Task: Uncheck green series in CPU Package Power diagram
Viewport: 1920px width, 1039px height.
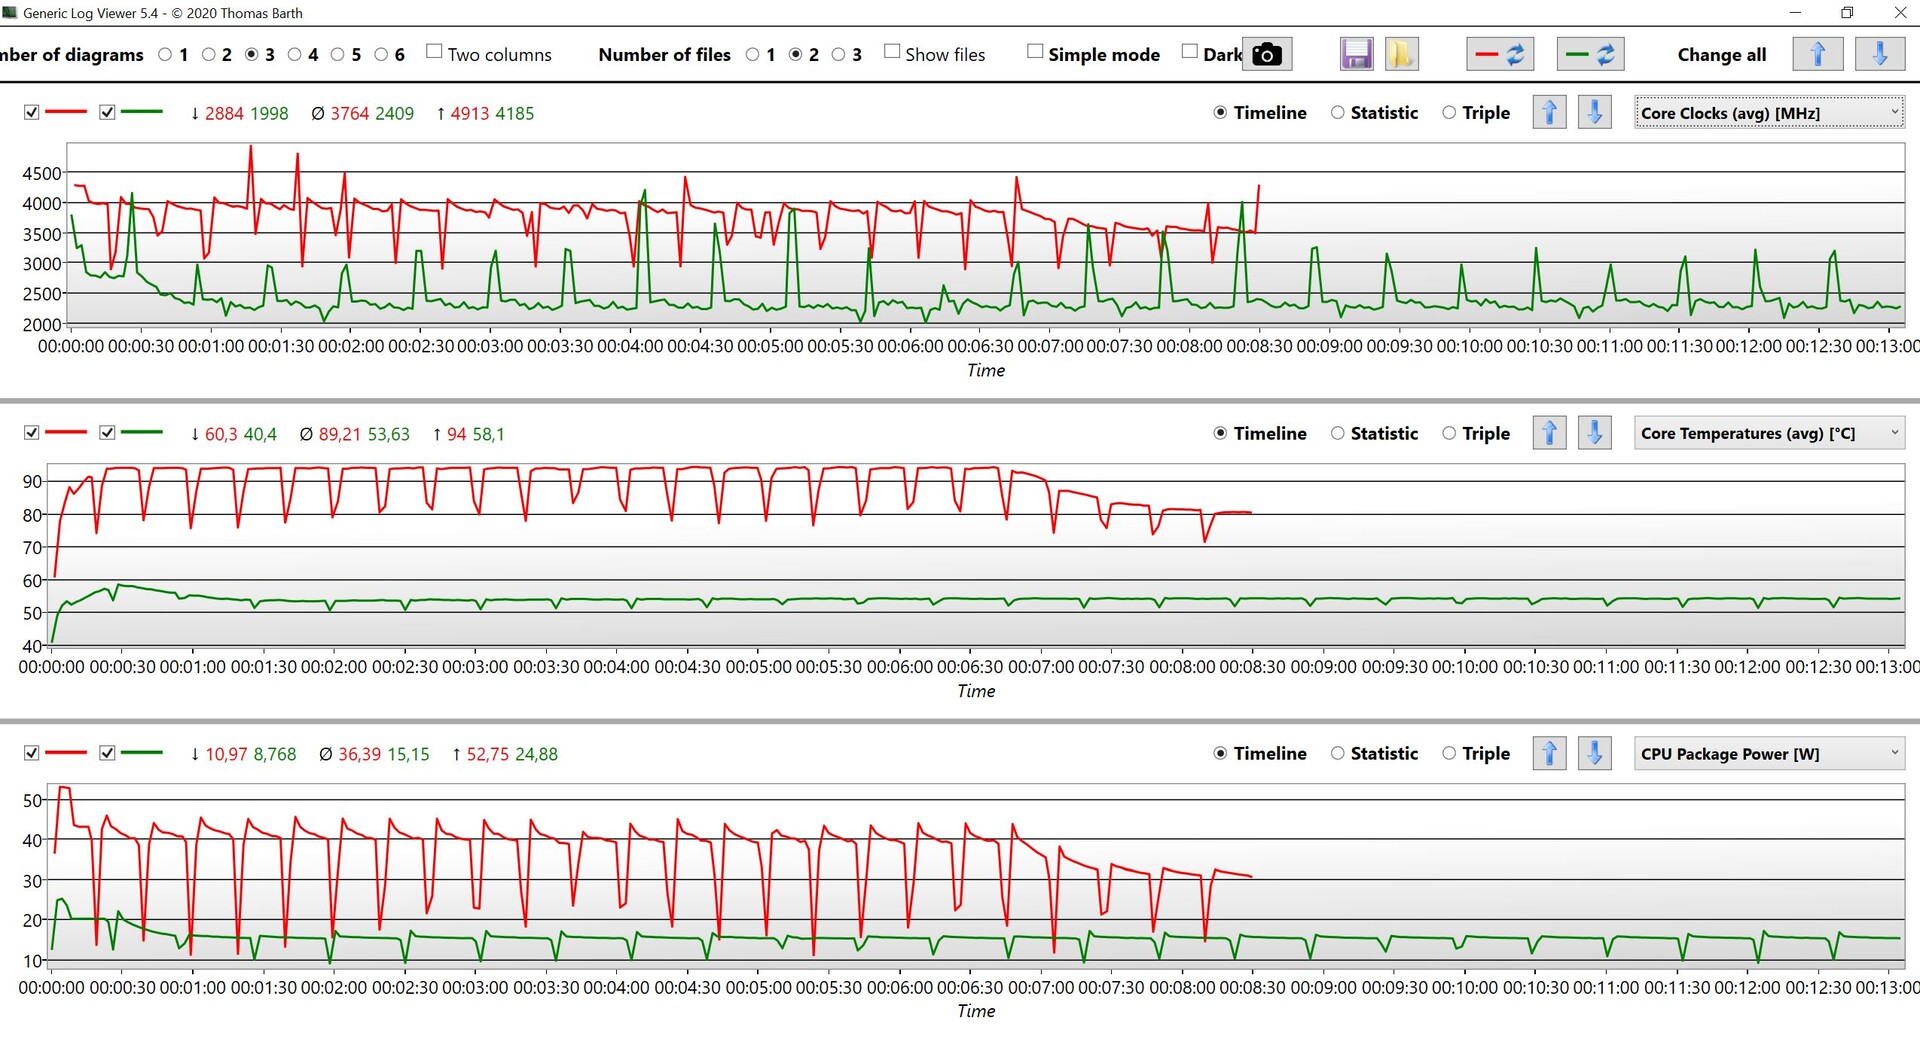Action: [x=107, y=753]
